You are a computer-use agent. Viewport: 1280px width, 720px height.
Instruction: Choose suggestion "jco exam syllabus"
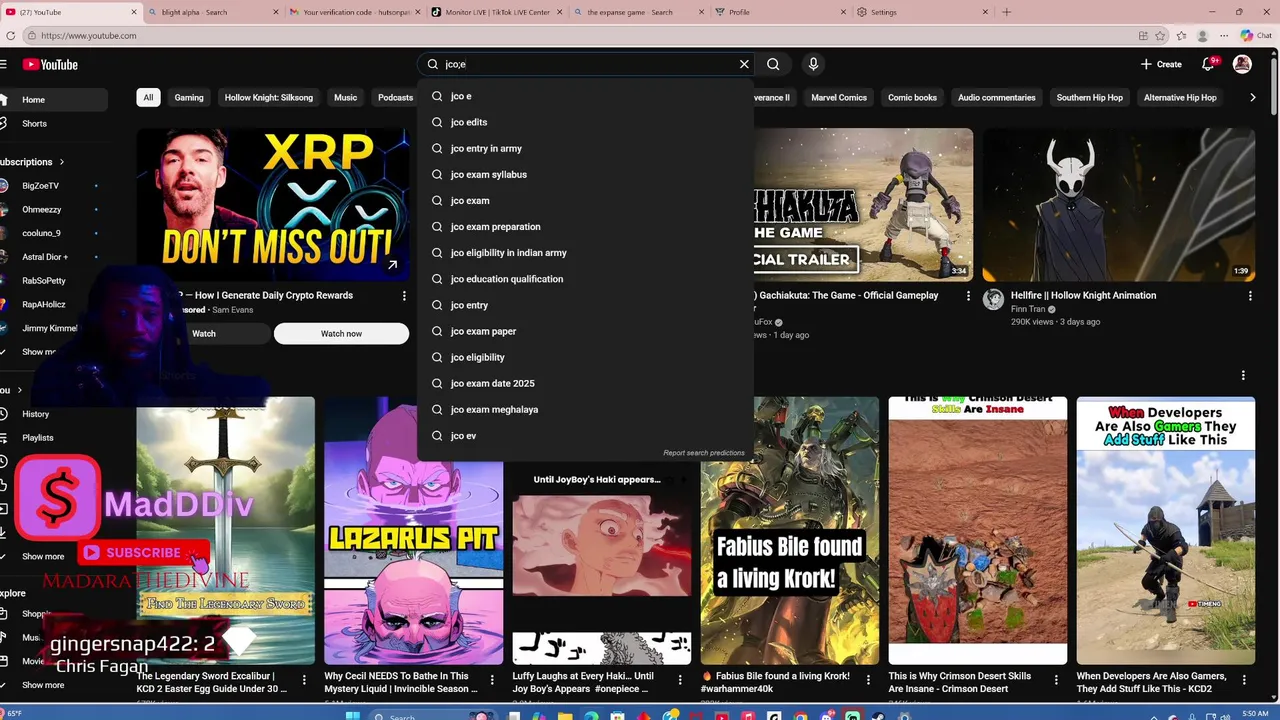coord(585,174)
